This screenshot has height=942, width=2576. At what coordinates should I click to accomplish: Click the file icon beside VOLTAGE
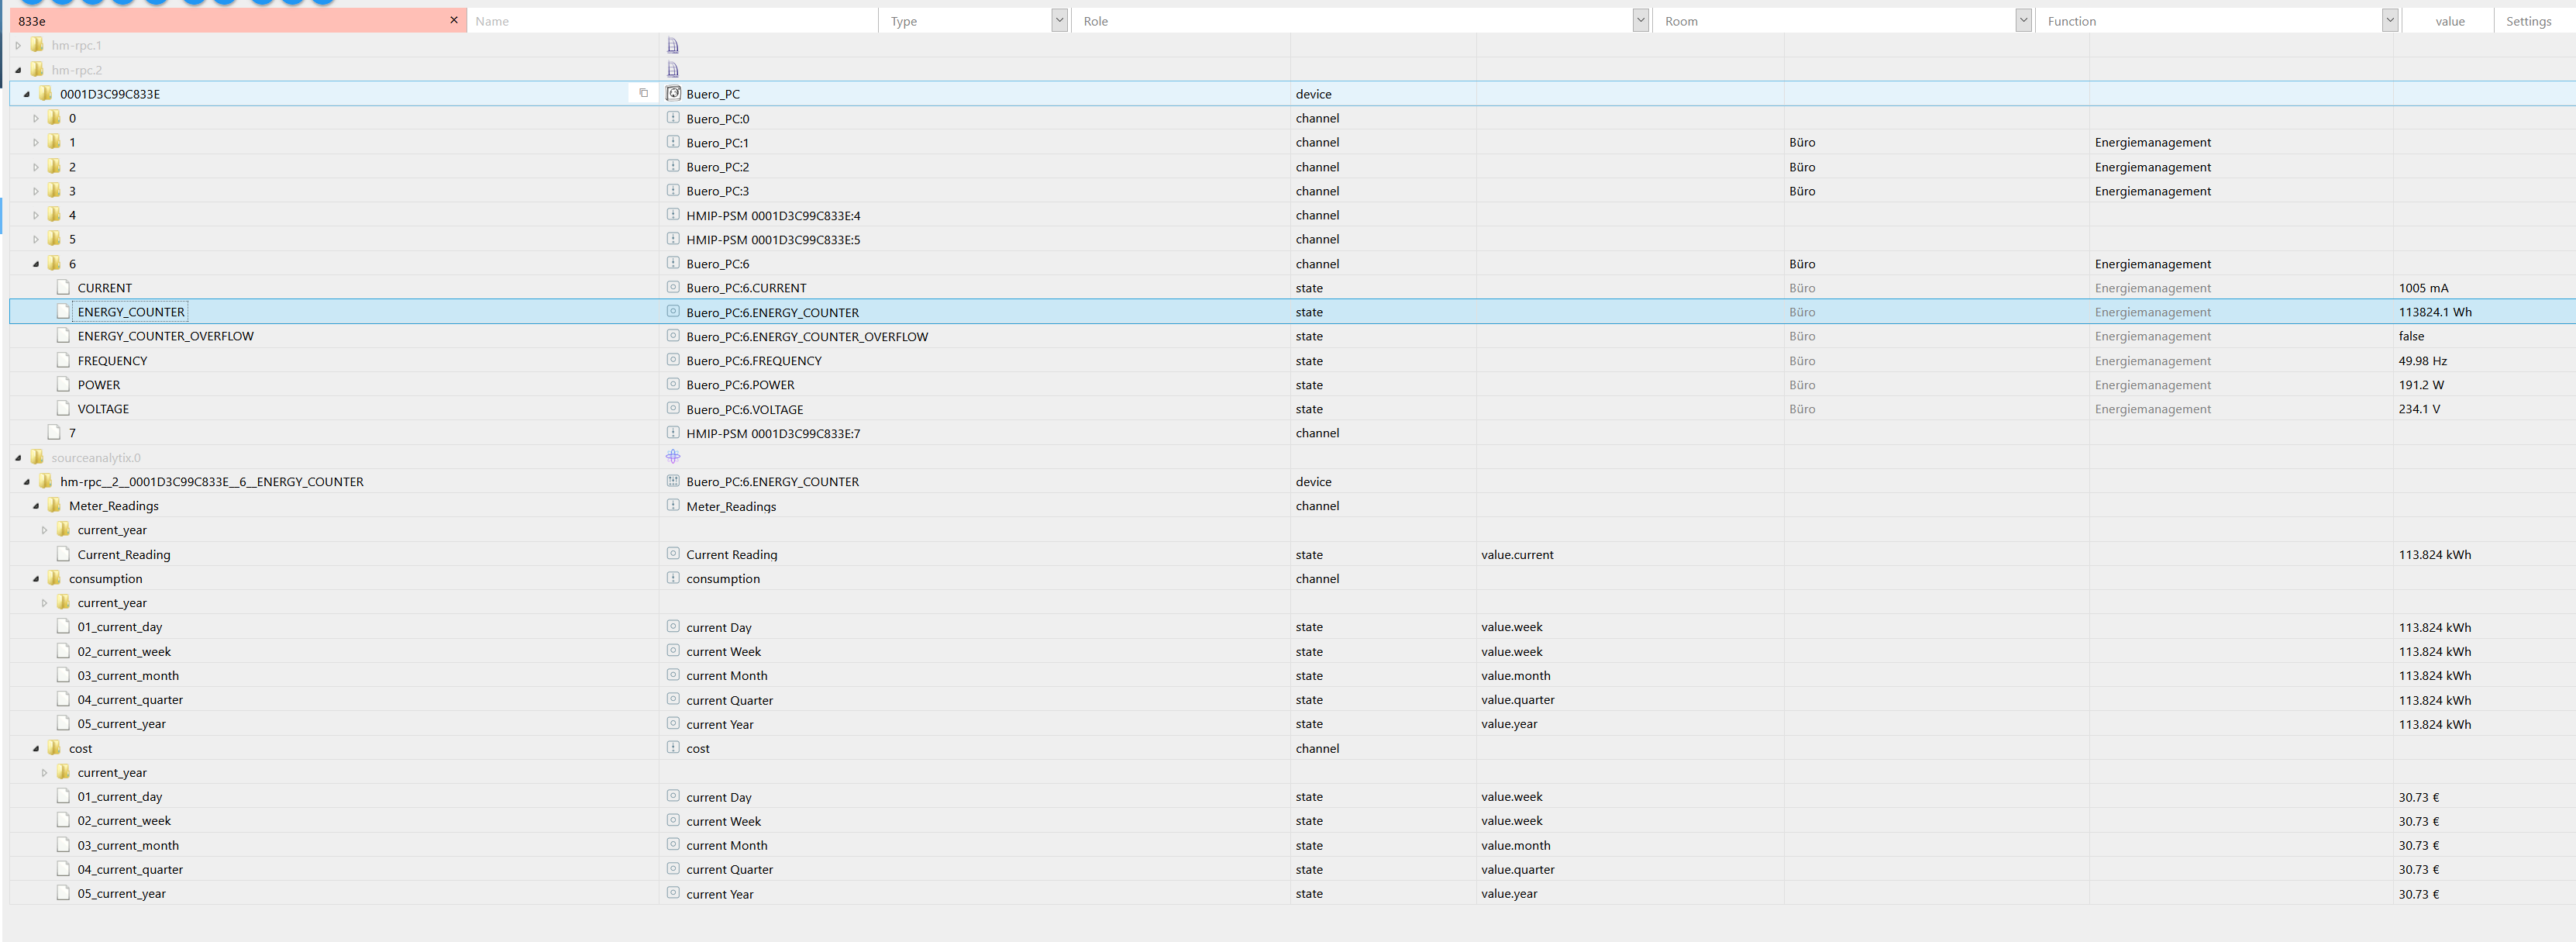point(64,408)
